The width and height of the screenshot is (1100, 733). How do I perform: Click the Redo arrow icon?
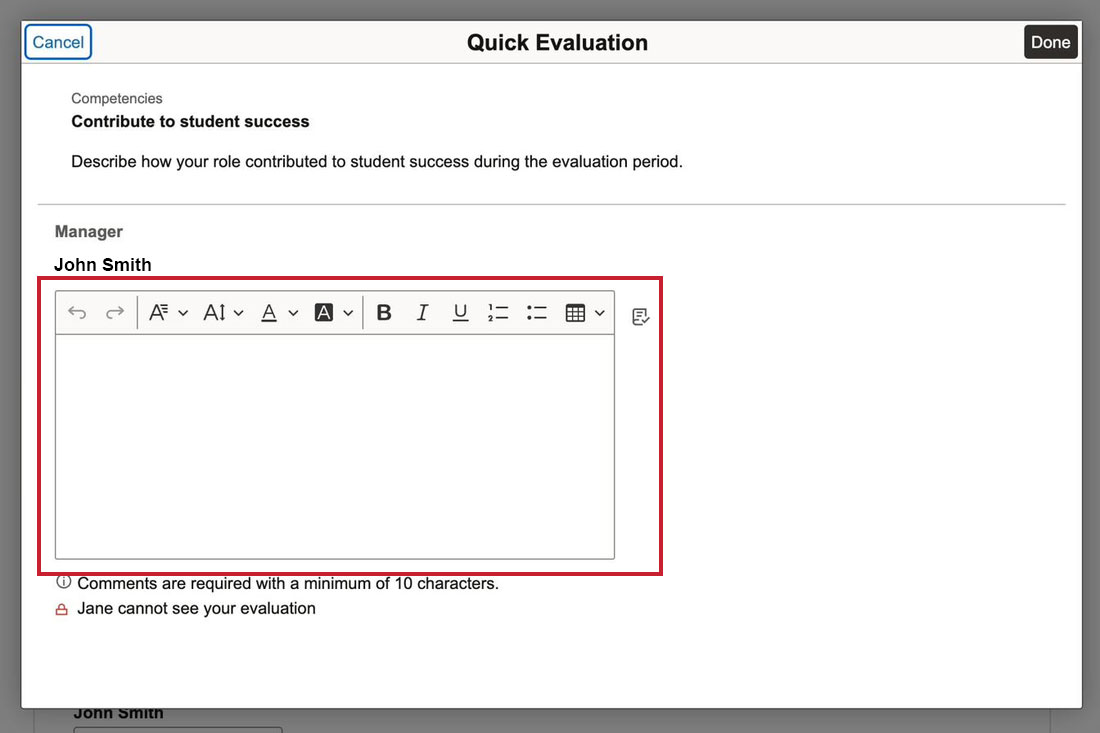coord(115,313)
